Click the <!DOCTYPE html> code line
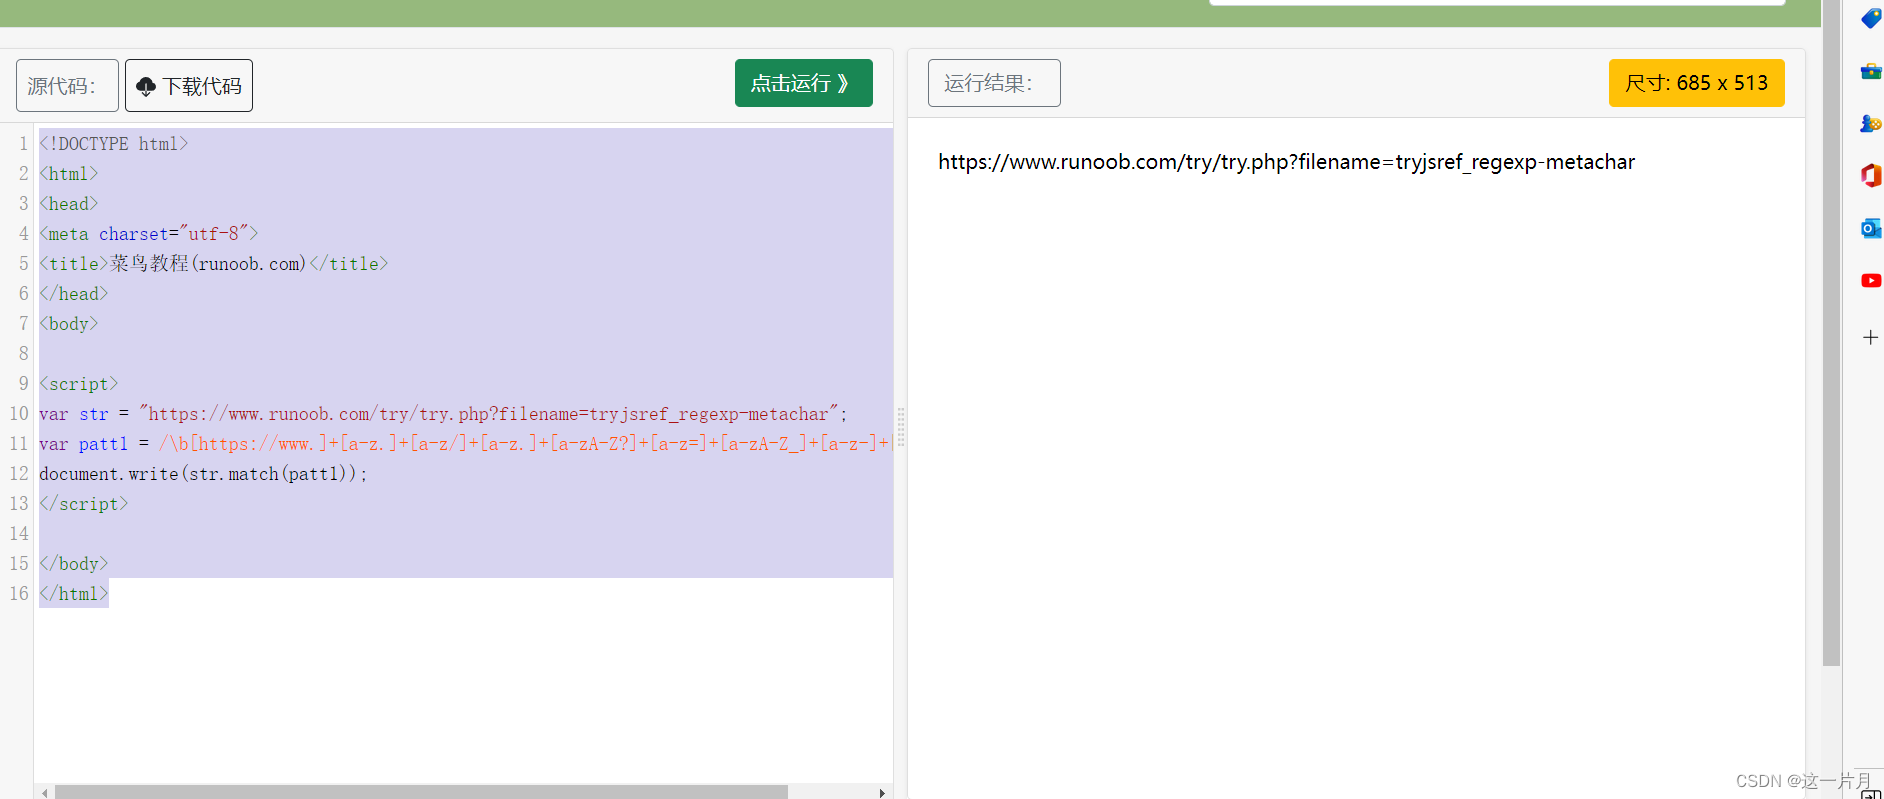 [114, 144]
